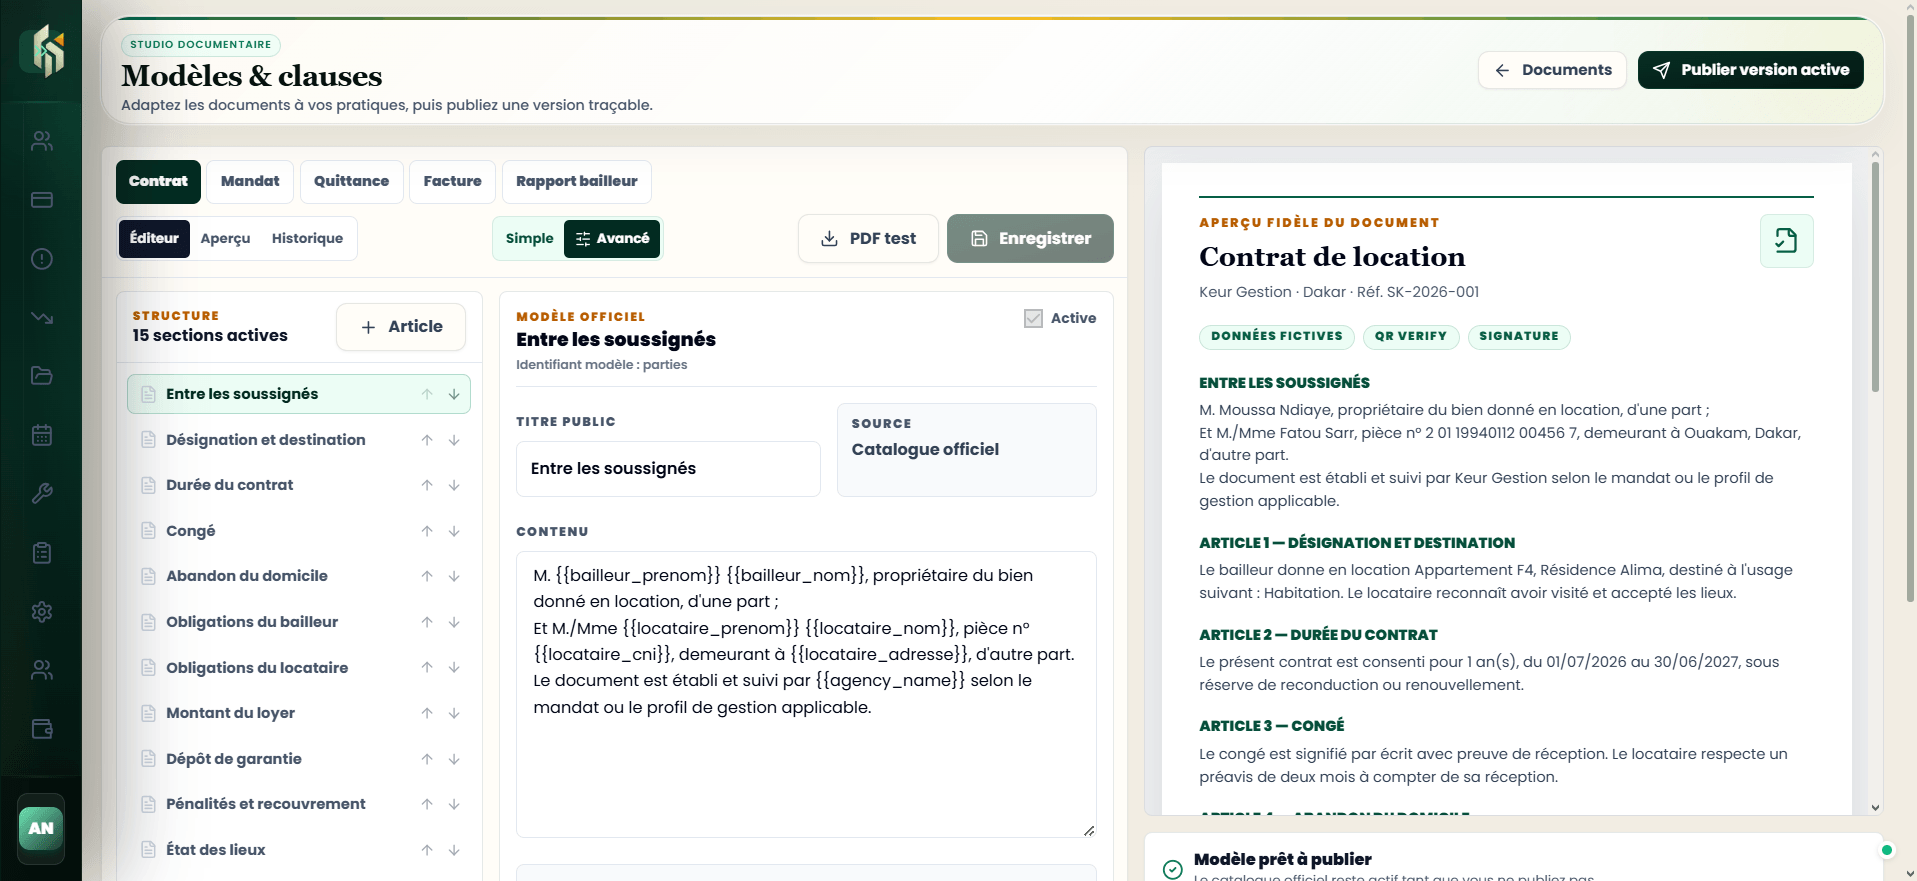Screen dimensions: 1917x881
Task: Move 'Dépôt de garantie' section up
Action: pos(427,759)
